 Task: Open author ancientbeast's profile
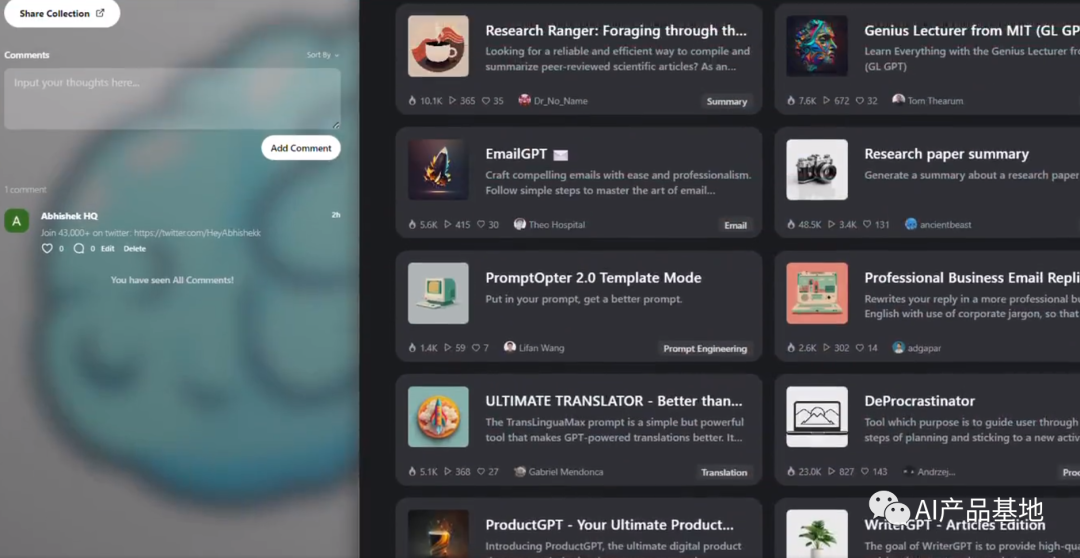pos(938,225)
